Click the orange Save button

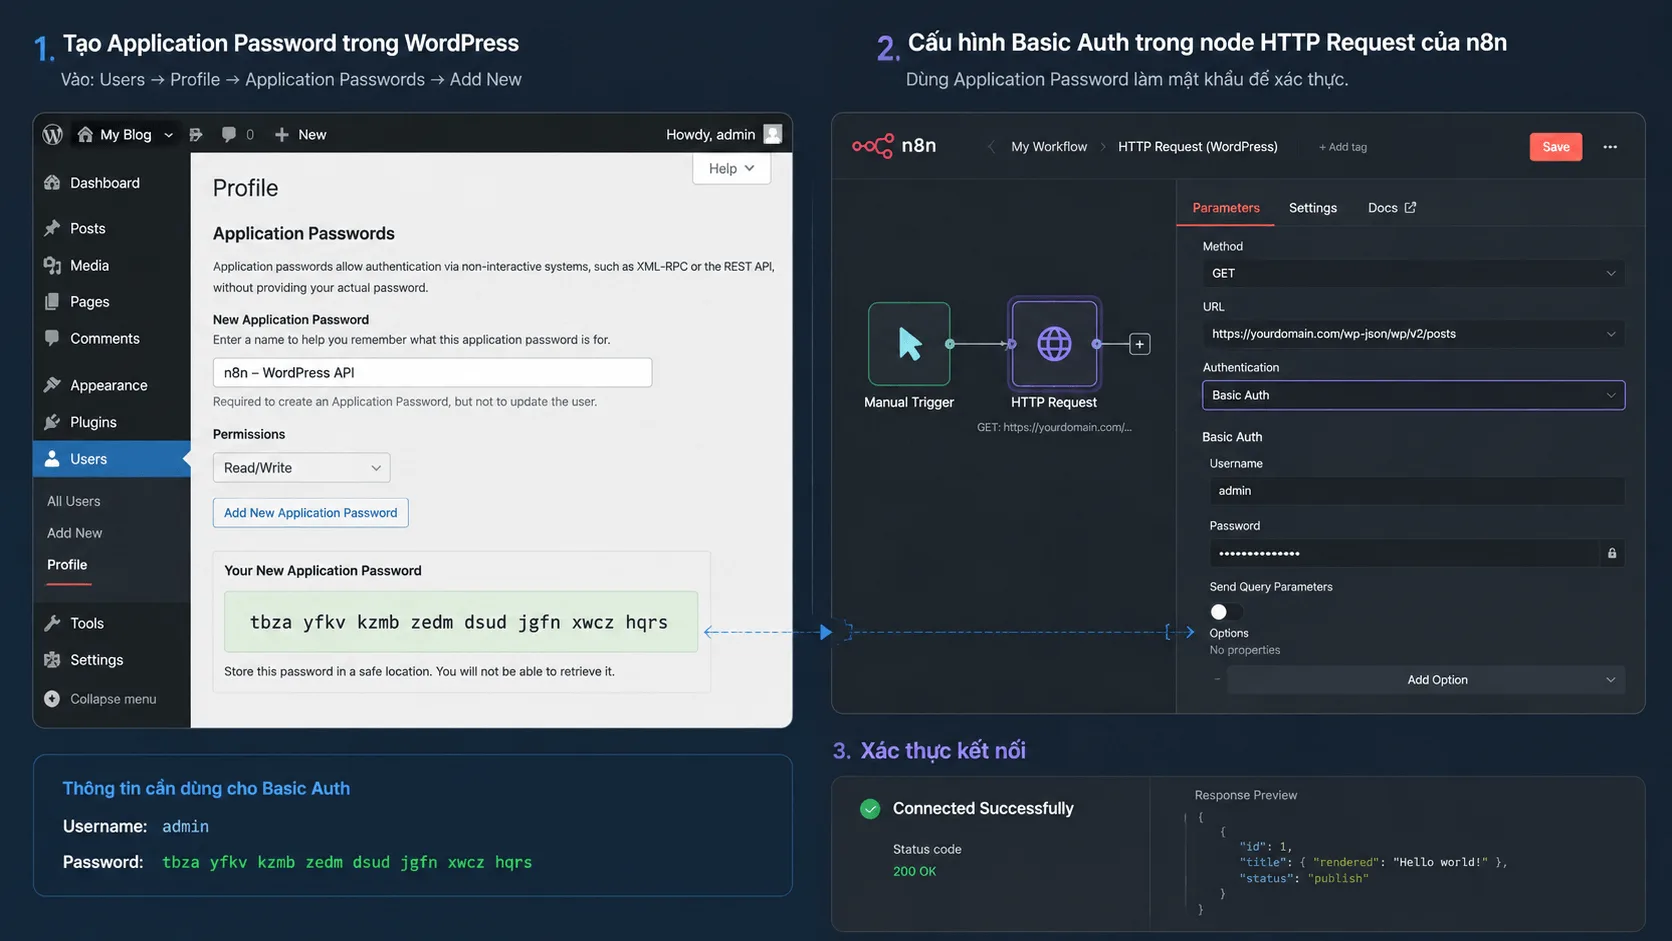click(1556, 147)
